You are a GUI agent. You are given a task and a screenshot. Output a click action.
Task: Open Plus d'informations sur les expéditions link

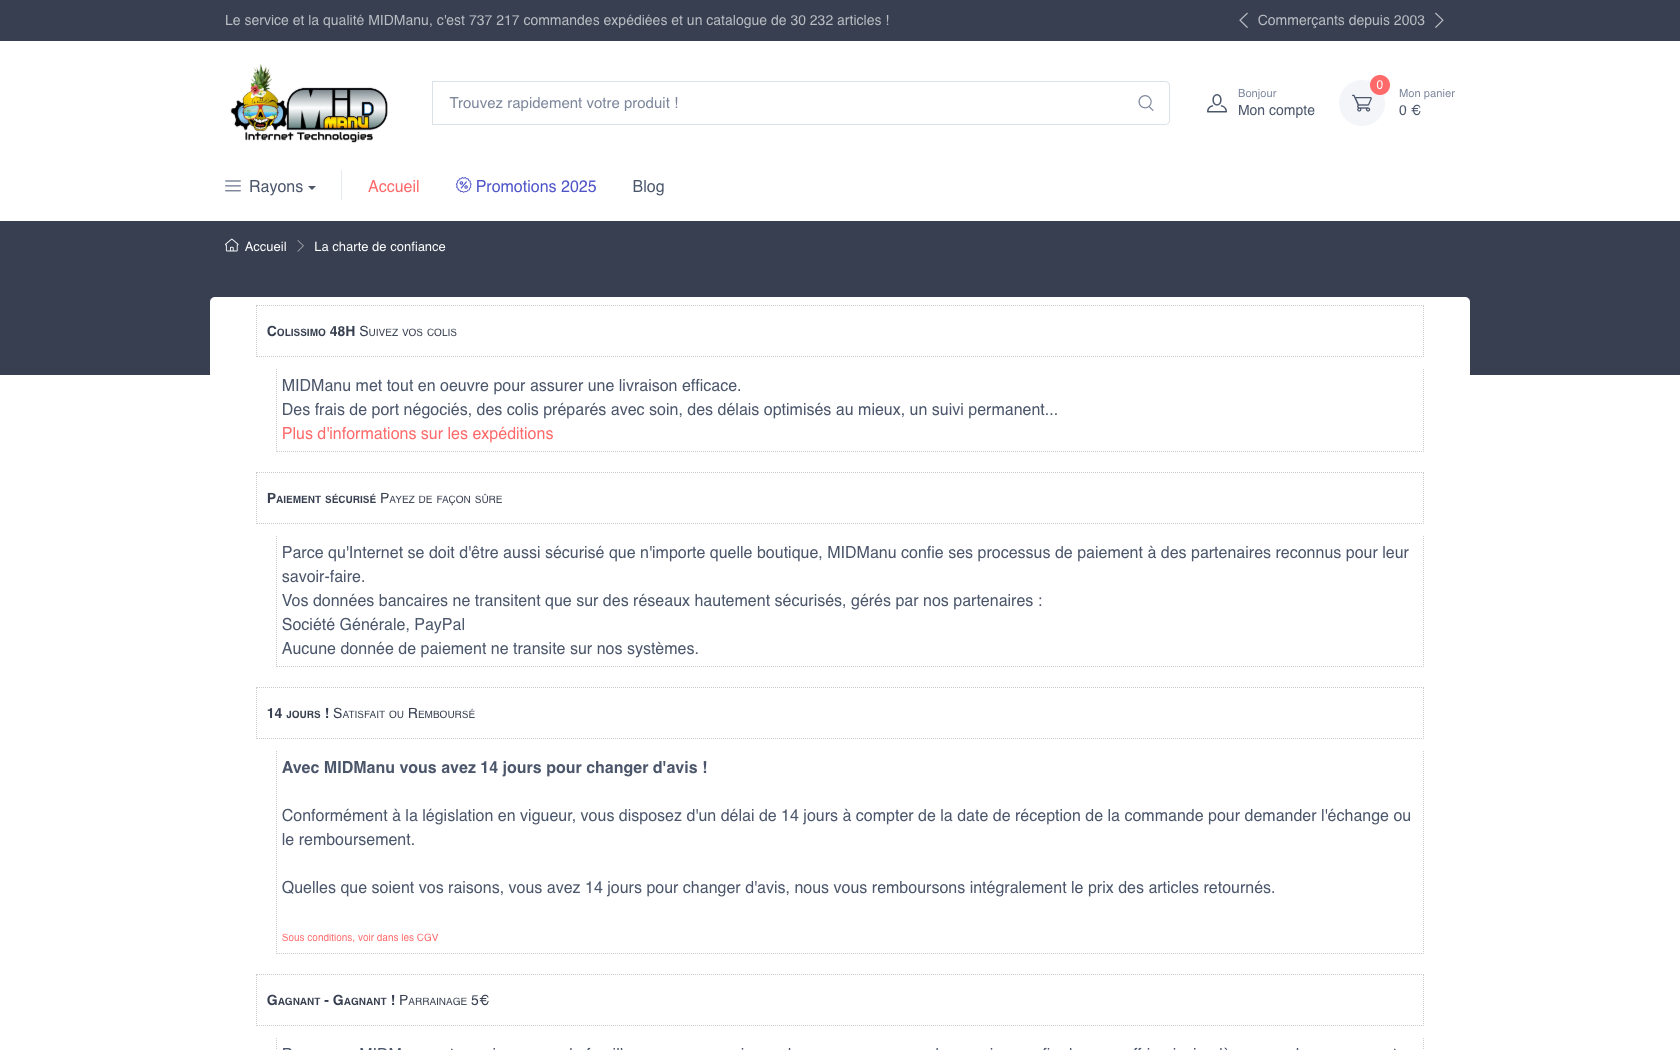click(417, 434)
